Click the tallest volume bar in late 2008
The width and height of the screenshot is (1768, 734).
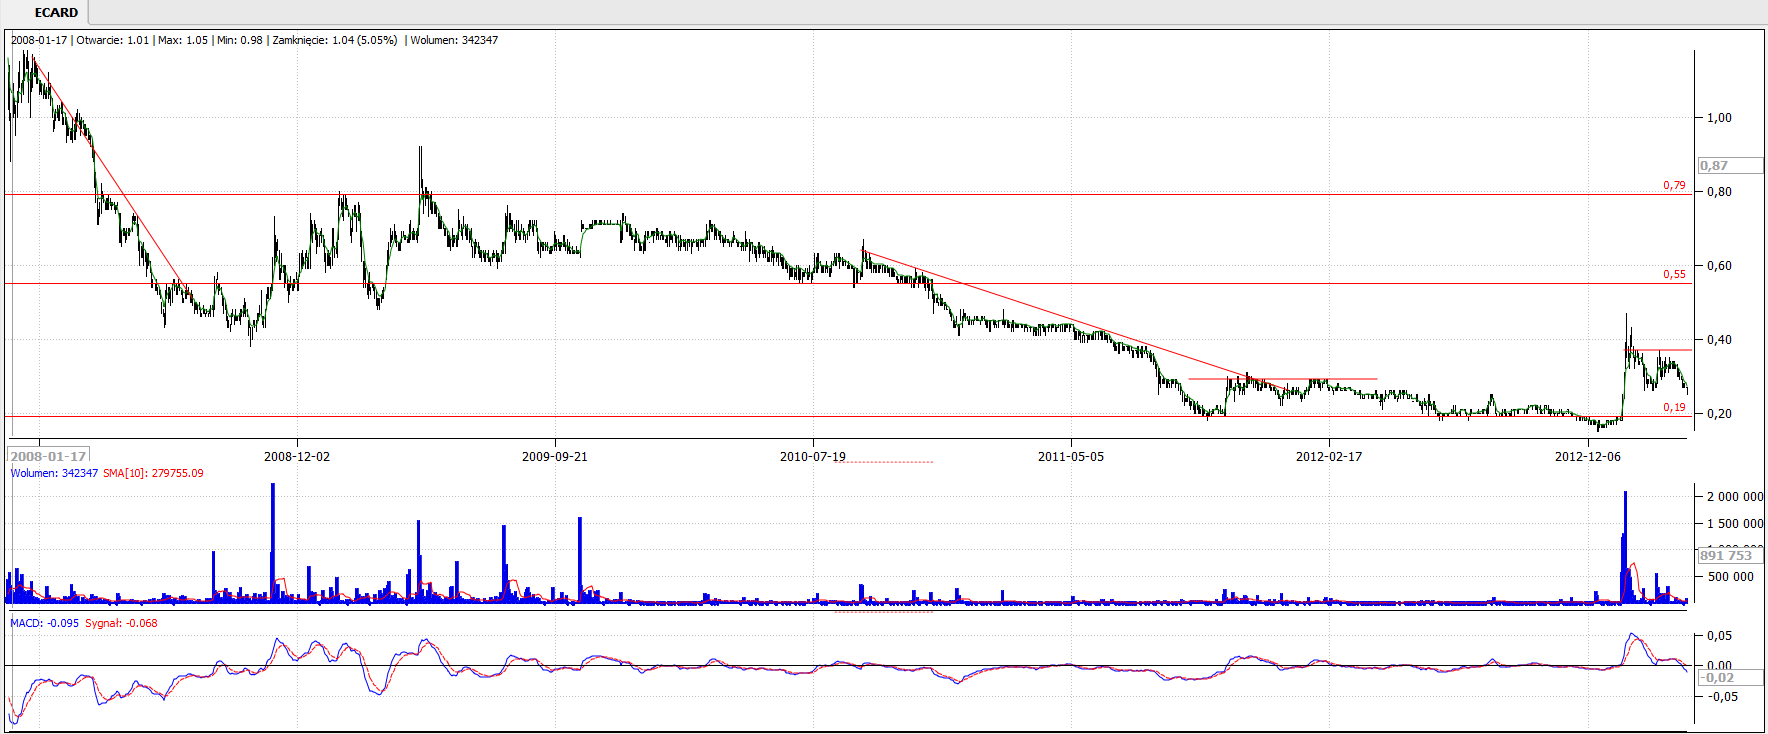coord(272,543)
